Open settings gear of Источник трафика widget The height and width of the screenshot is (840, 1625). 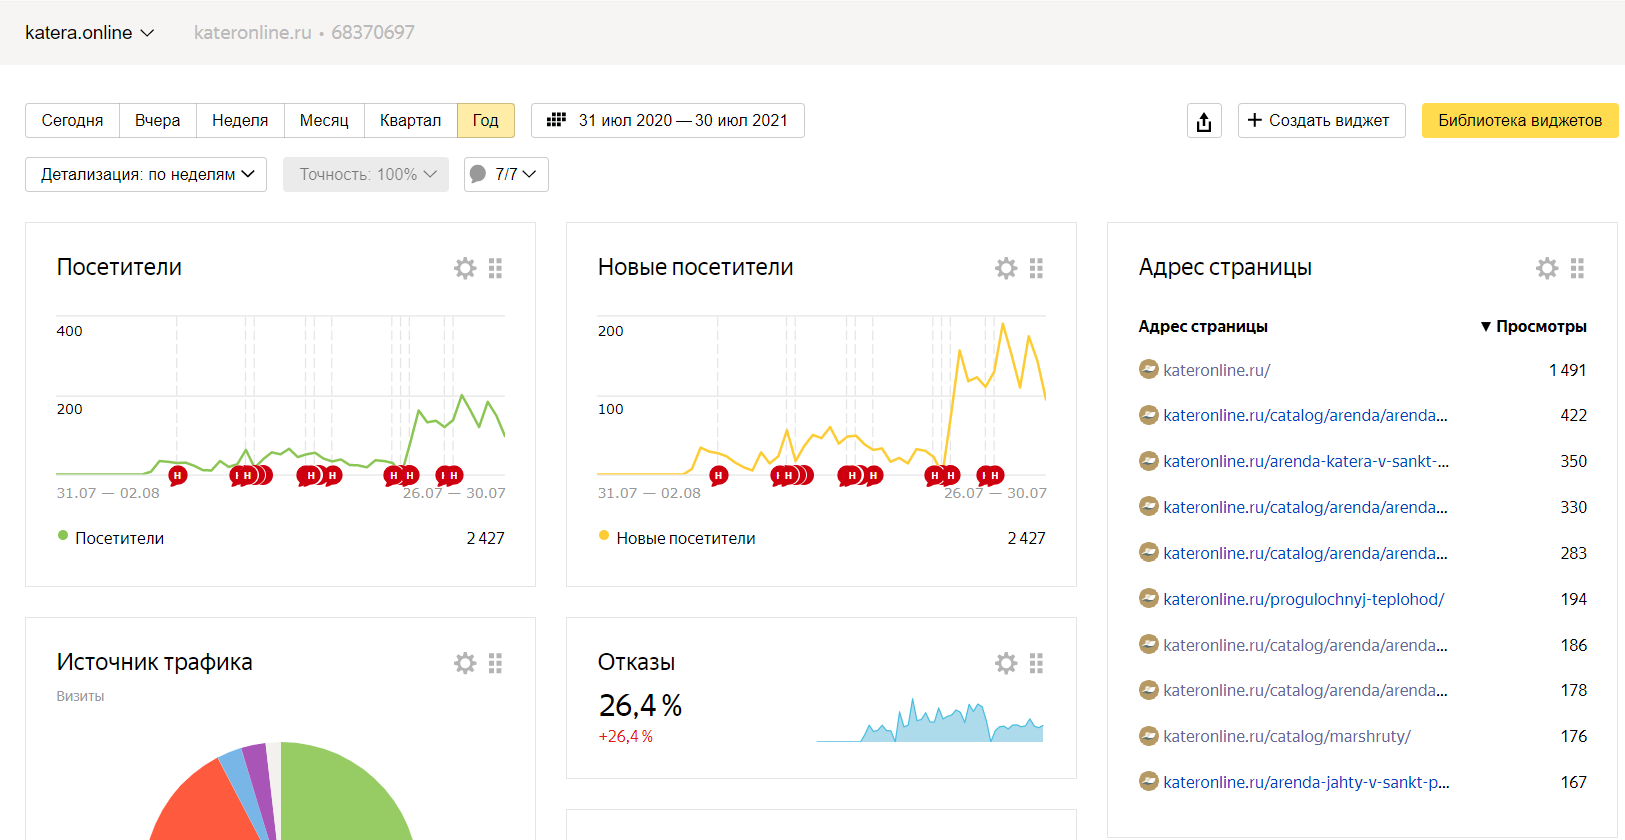(x=465, y=663)
